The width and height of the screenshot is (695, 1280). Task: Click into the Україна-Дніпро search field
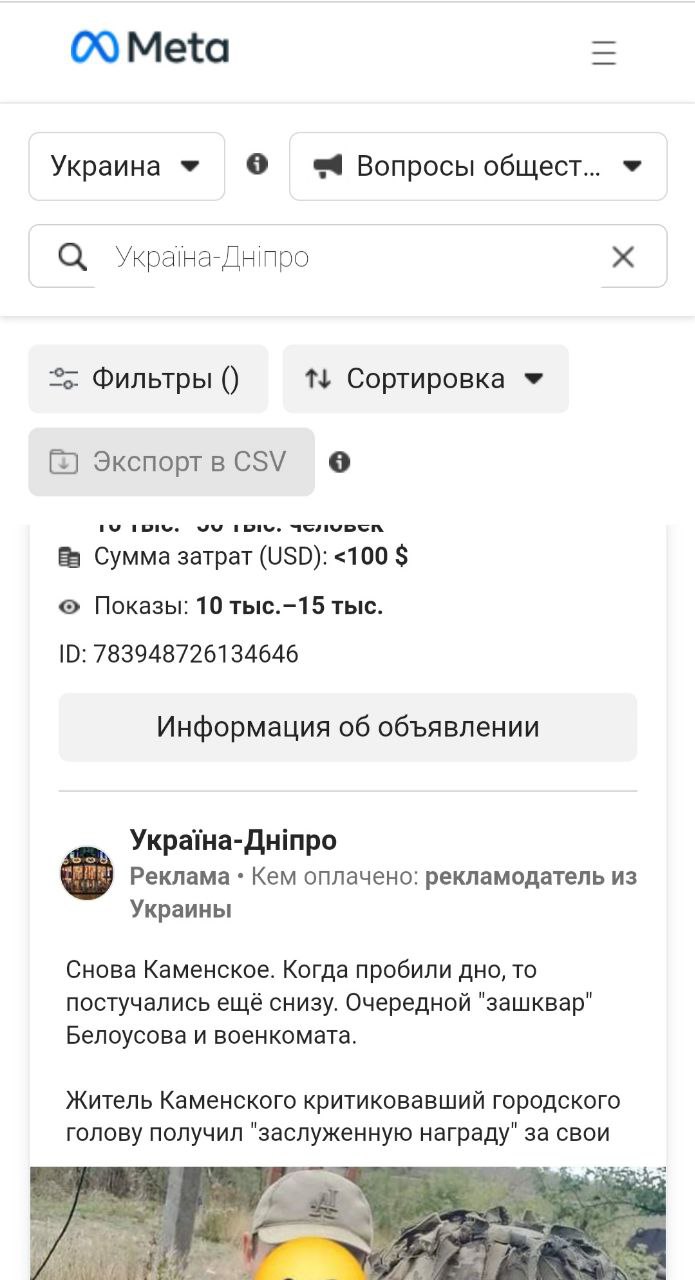pos(348,257)
